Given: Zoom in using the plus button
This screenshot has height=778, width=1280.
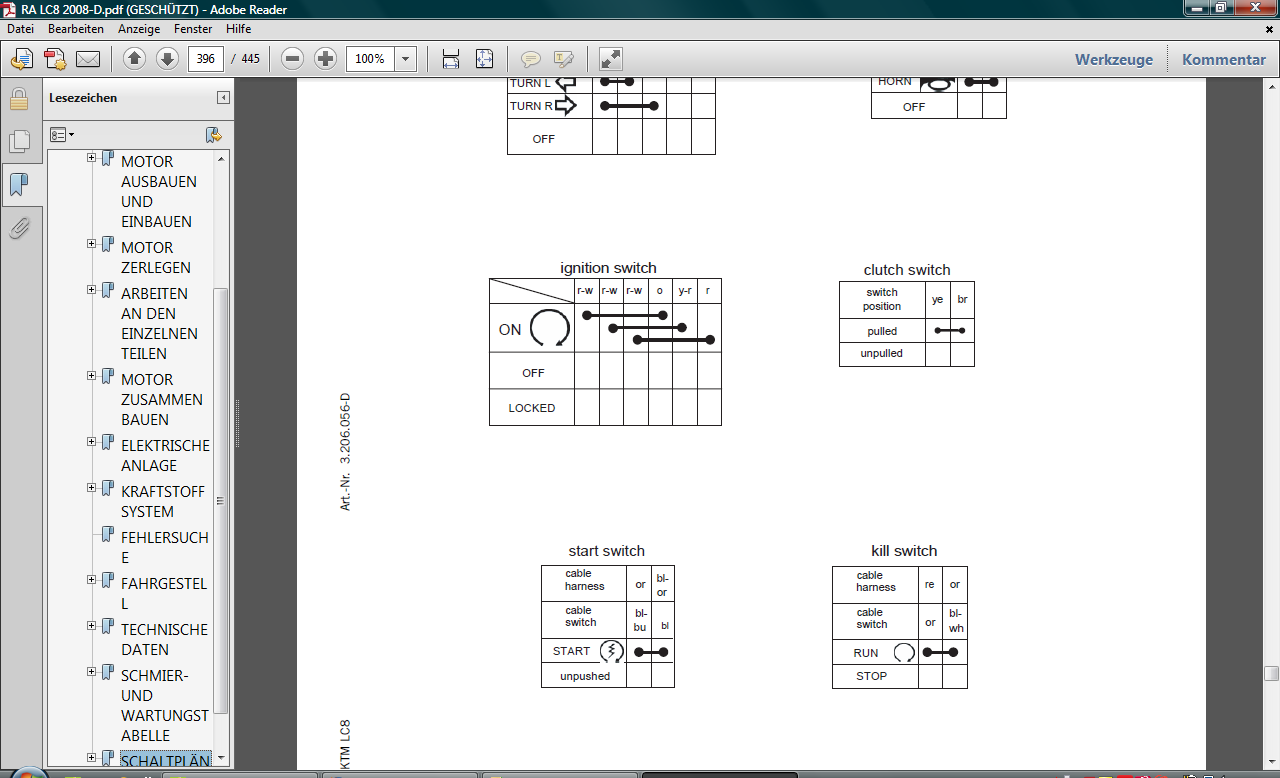Looking at the screenshot, I should pyautogui.click(x=325, y=59).
